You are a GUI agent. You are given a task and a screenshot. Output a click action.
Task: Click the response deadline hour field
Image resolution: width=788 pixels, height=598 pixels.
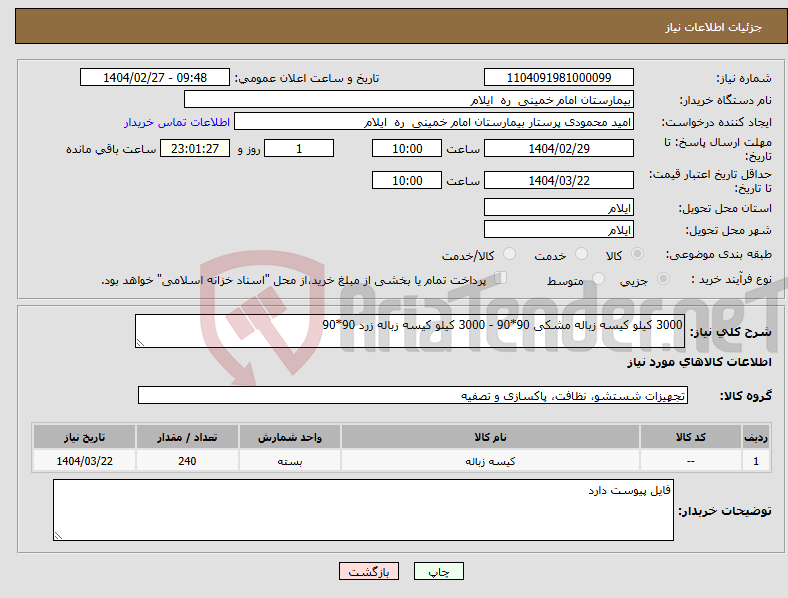(x=407, y=148)
